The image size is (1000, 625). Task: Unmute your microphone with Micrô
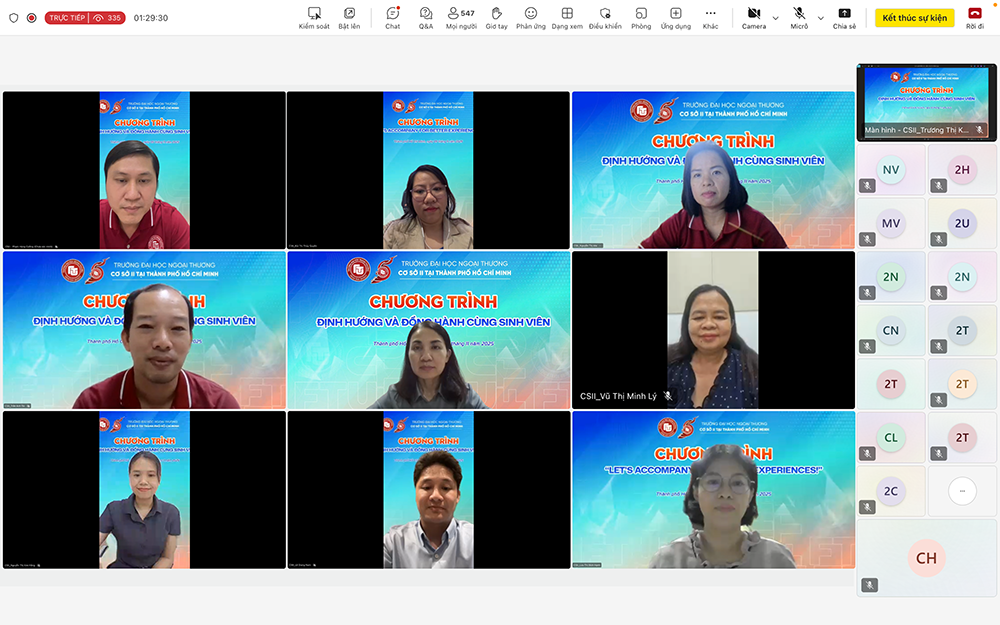click(797, 15)
